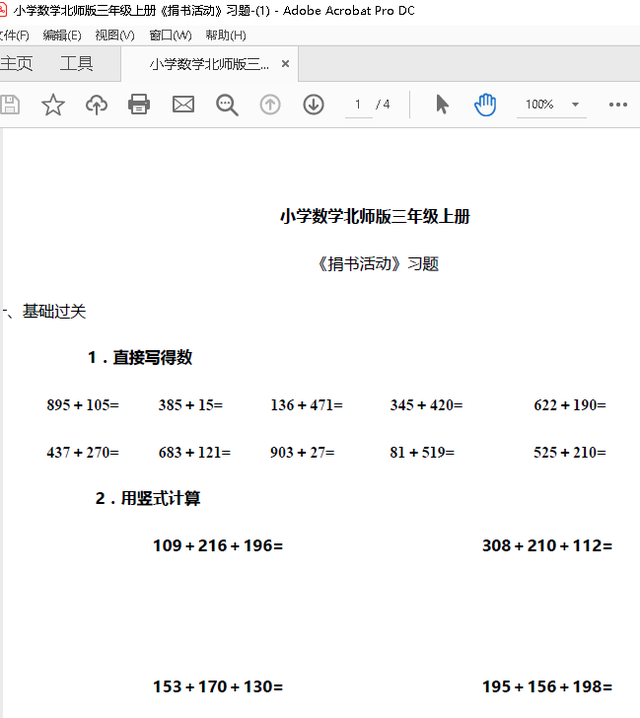
Task: Open the 帮助(H) menu
Action: (x=226, y=35)
